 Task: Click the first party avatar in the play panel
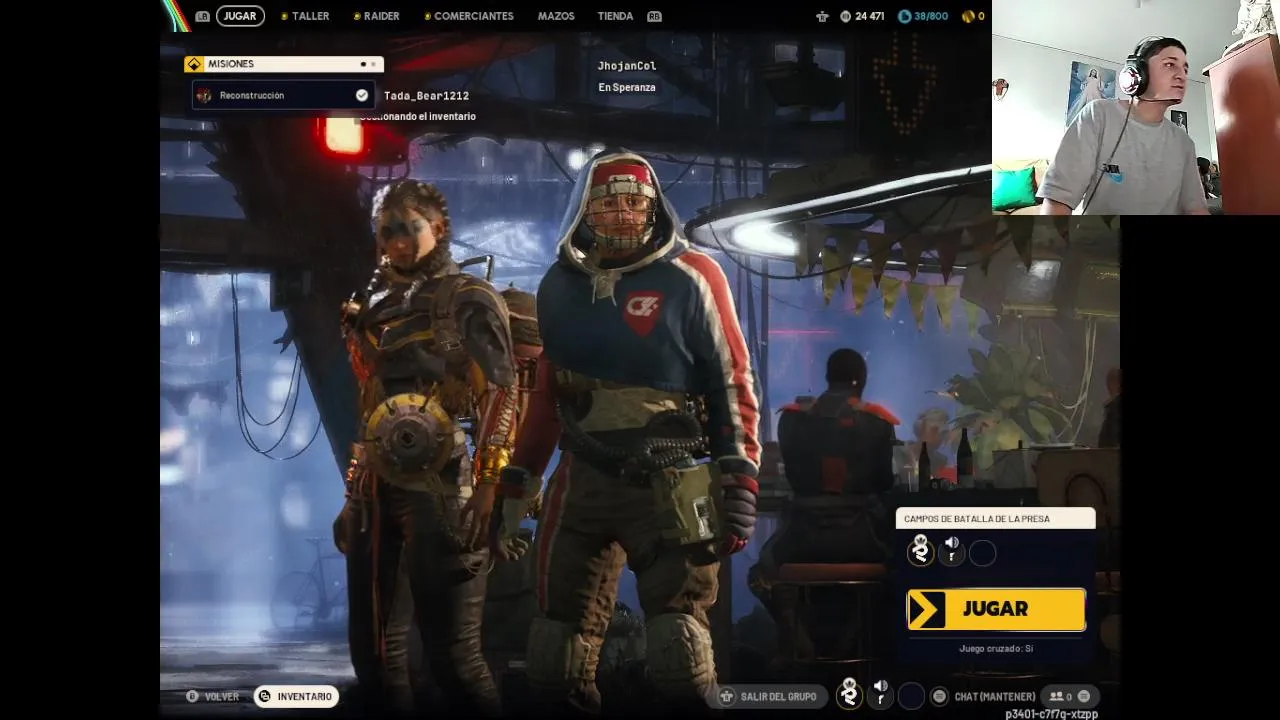pyautogui.click(x=920, y=551)
